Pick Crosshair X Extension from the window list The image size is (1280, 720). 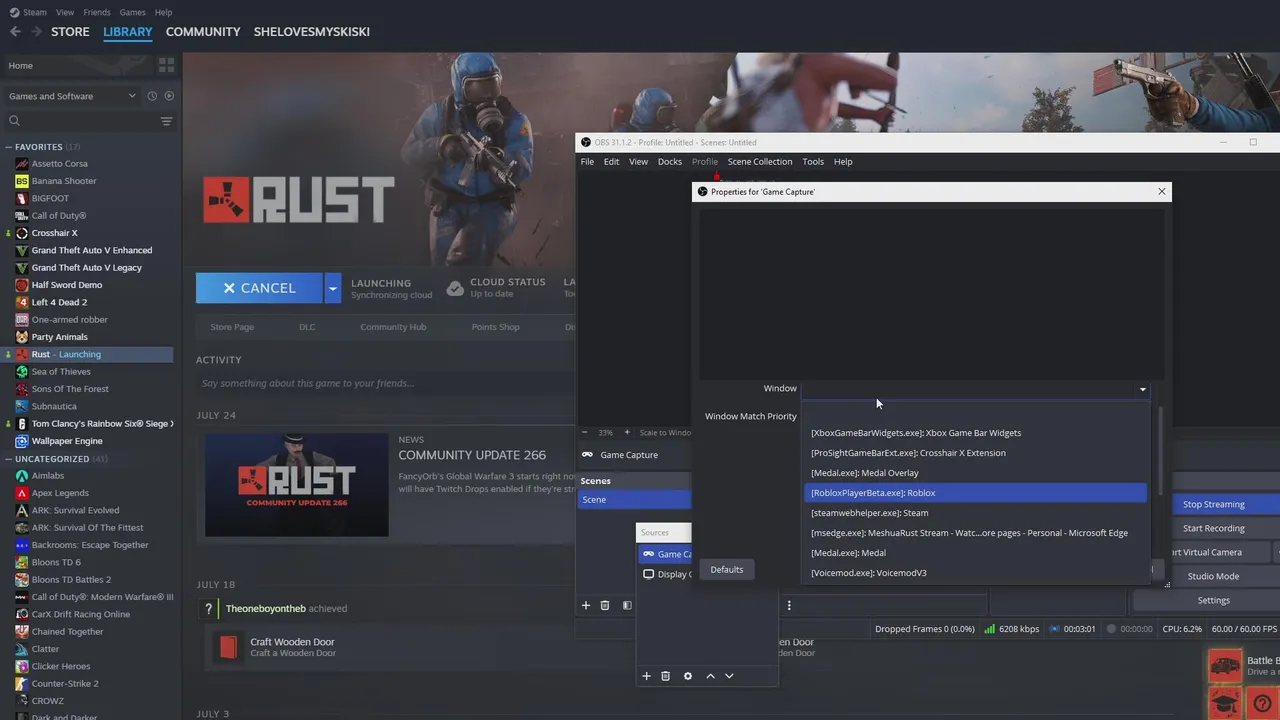(975, 453)
